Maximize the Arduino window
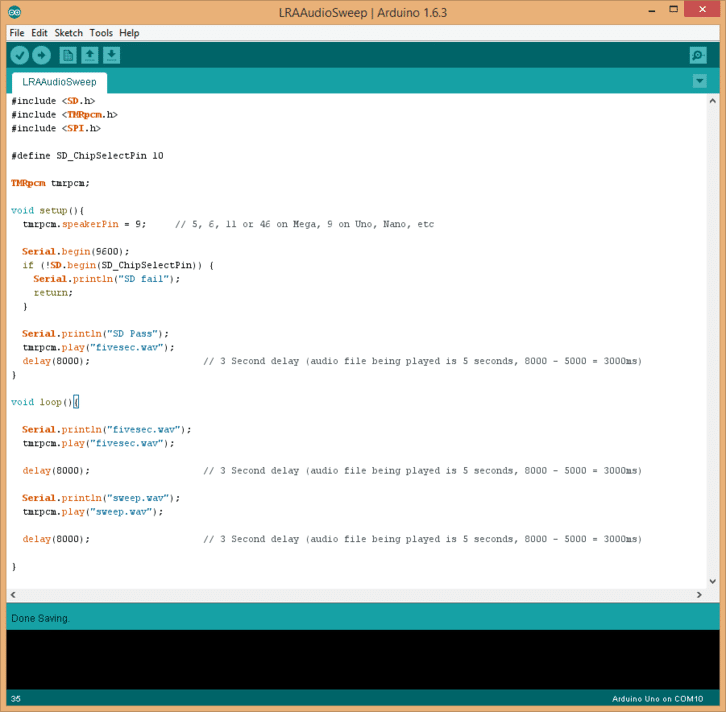Screen dimensions: 726x712 674,10
